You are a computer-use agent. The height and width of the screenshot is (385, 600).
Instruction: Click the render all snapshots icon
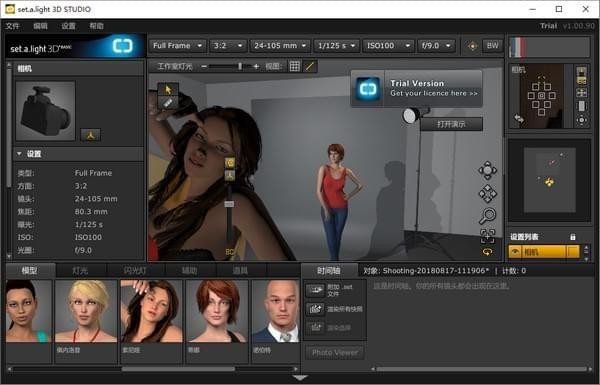click(315, 309)
